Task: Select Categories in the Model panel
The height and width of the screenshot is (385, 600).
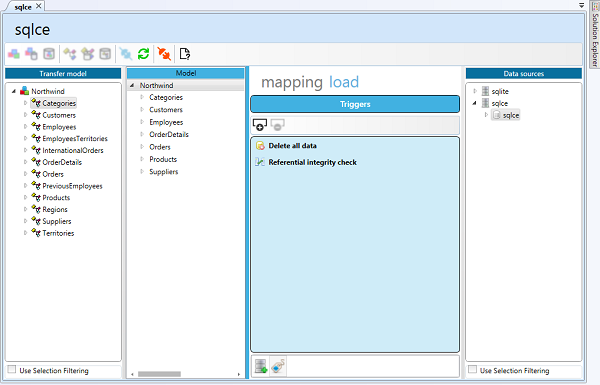Action: 166,98
